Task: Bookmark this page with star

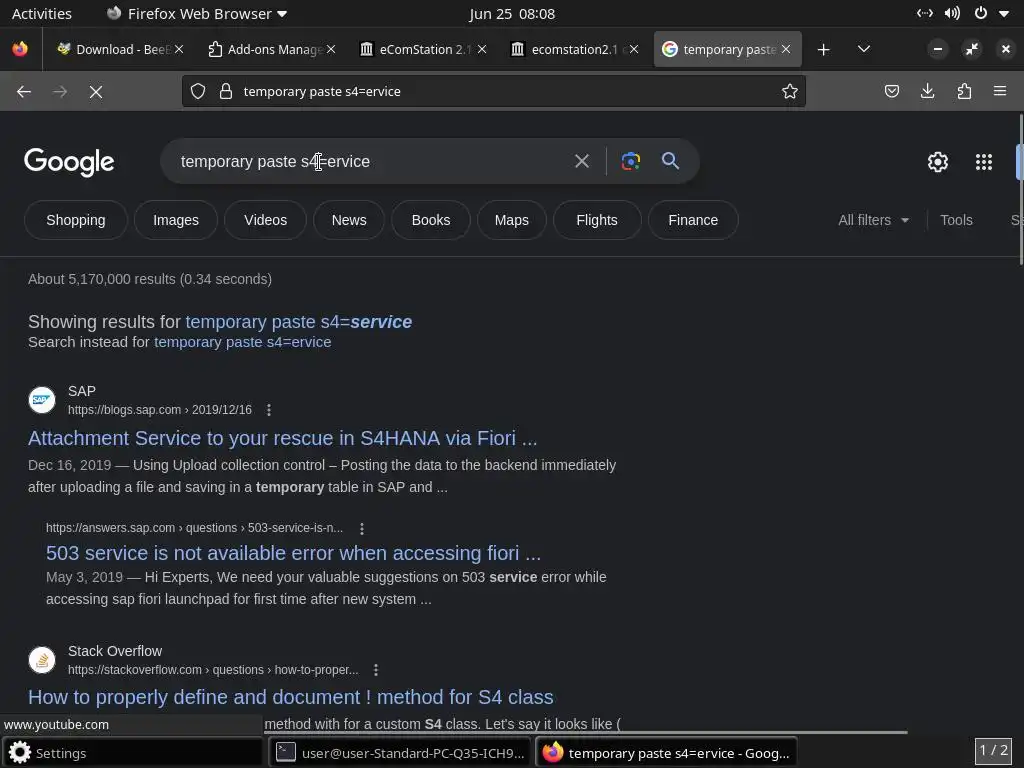Action: click(790, 91)
